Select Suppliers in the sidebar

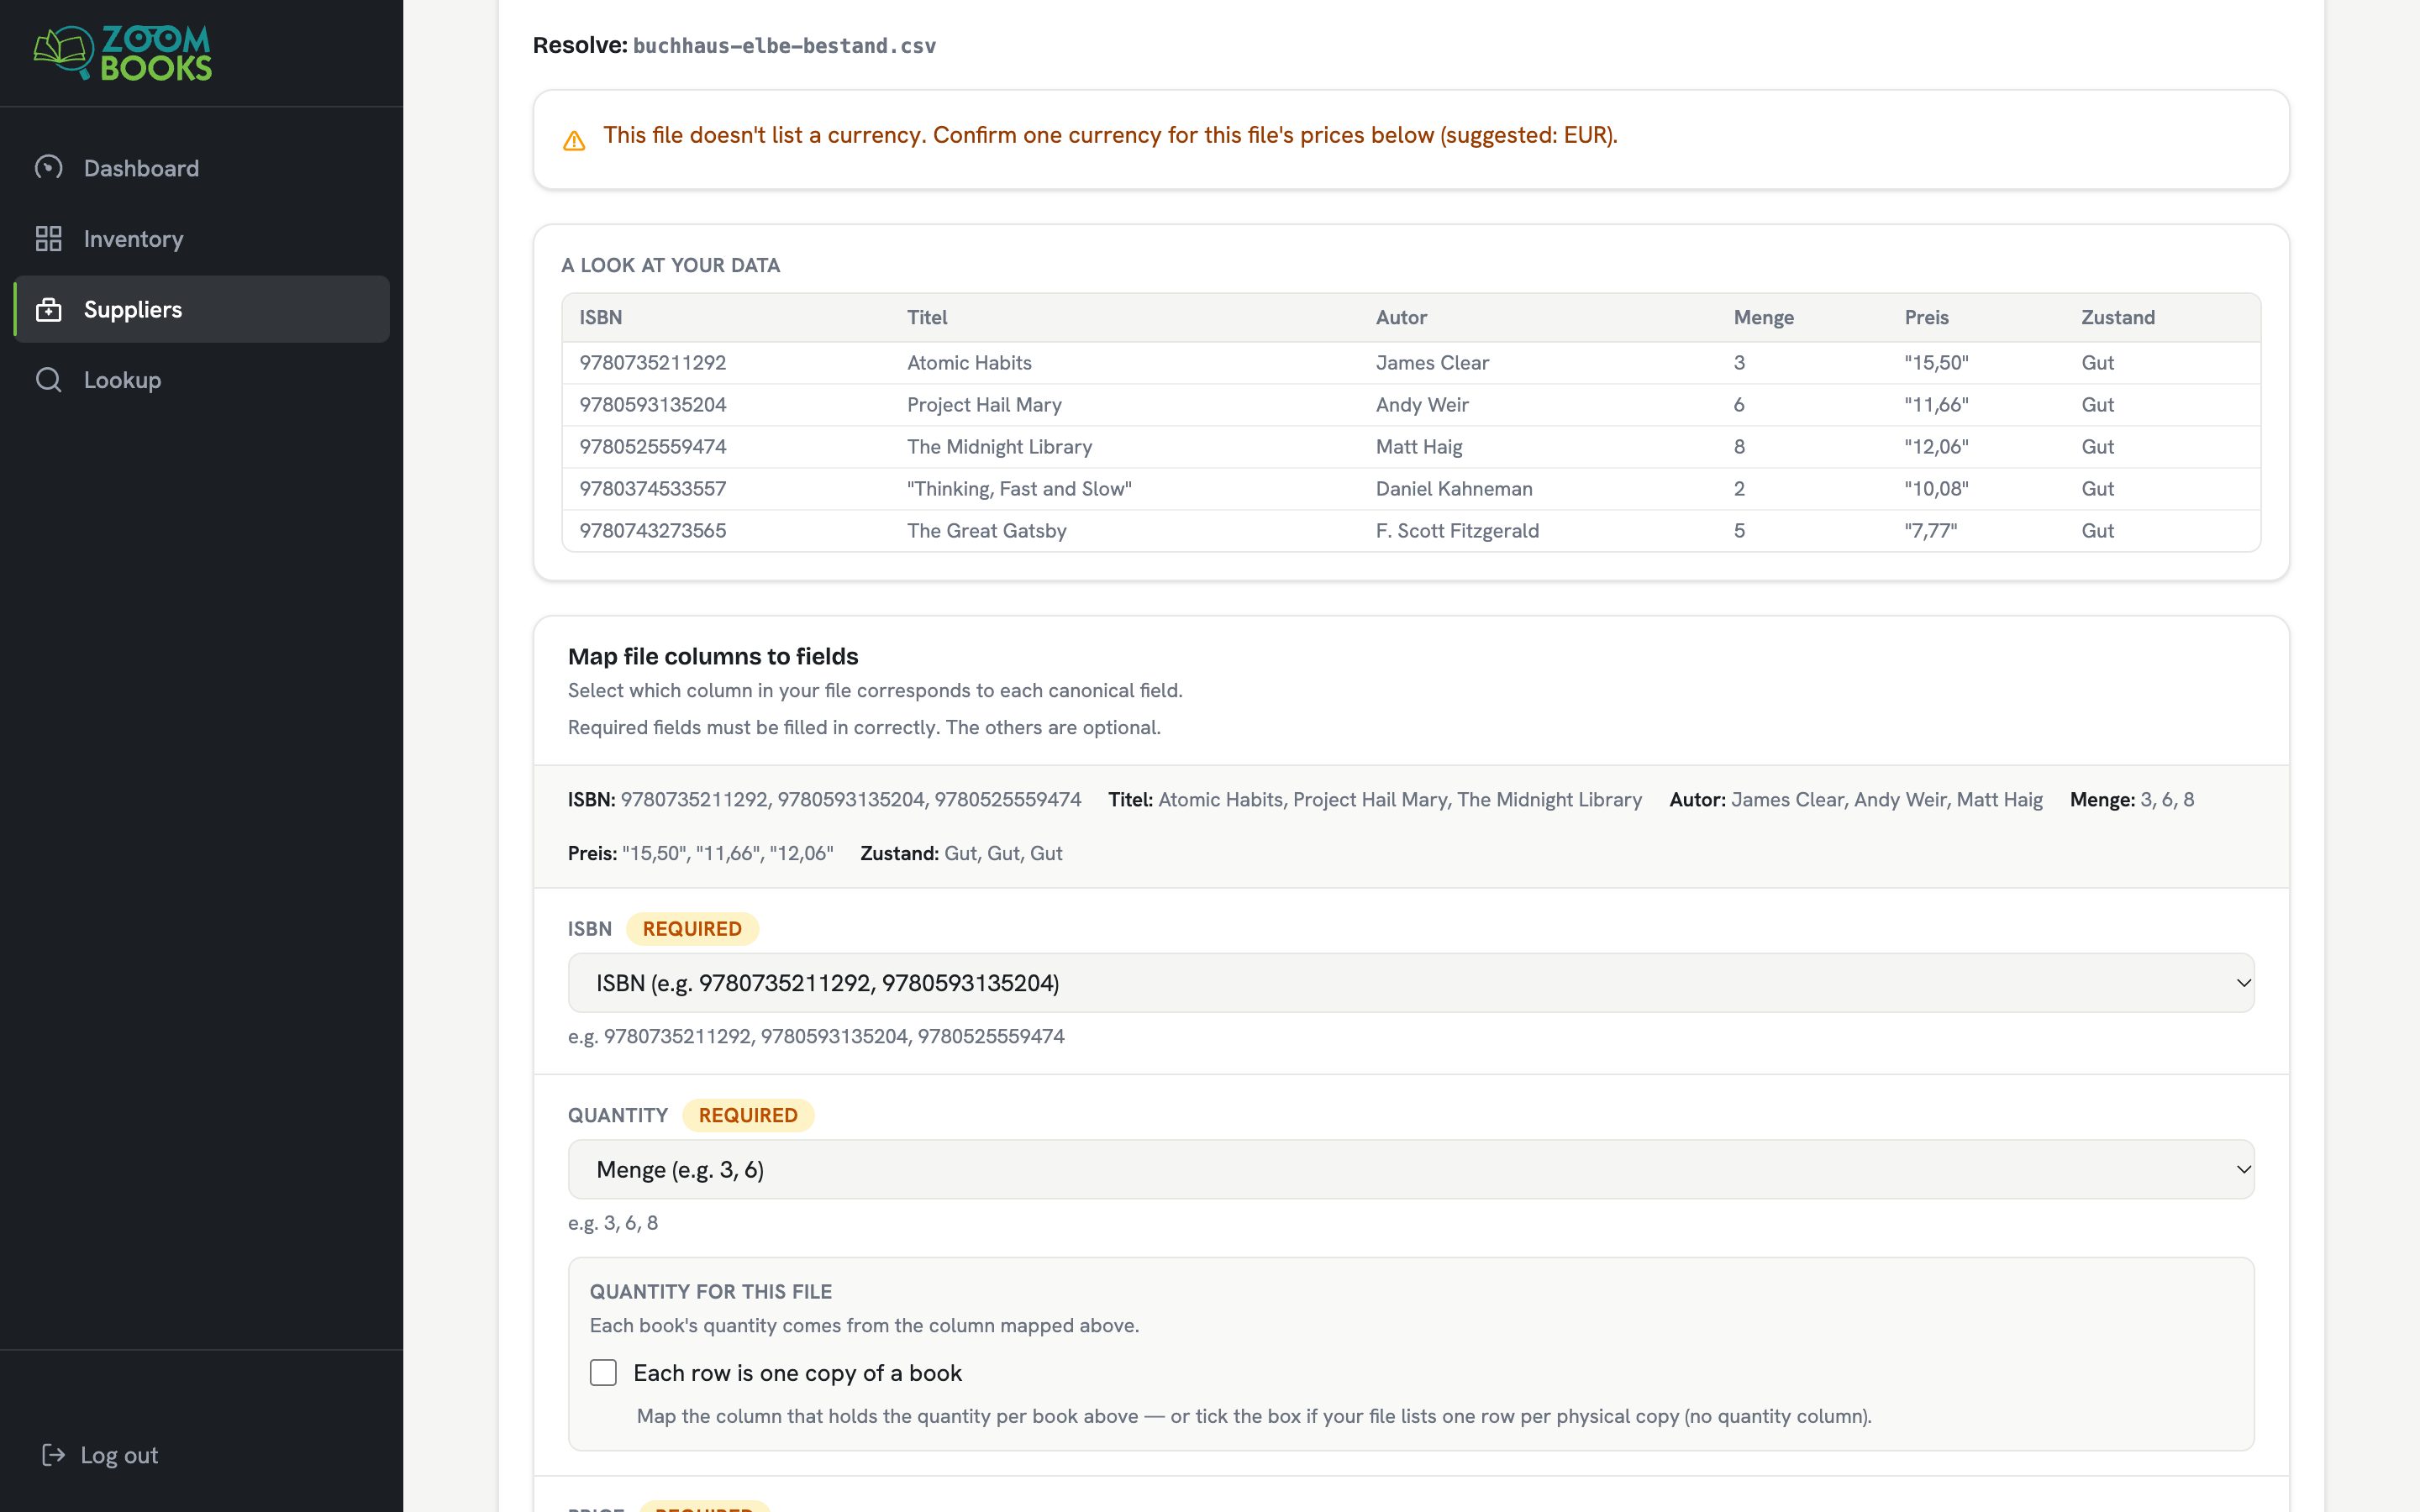point(202,309)
